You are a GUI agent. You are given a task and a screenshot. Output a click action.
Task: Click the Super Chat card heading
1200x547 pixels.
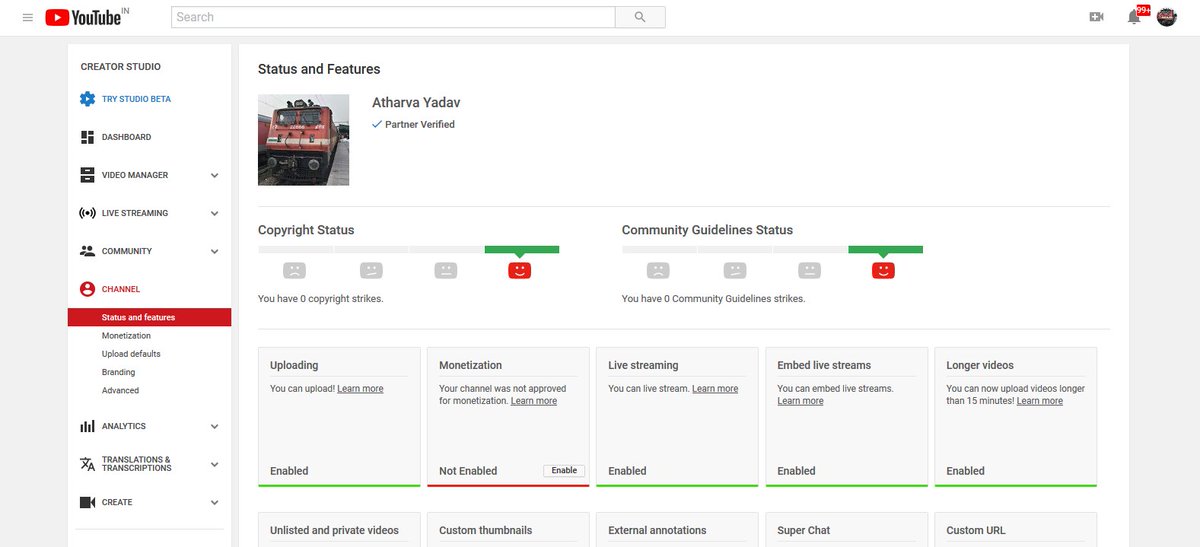click(804, 530)
